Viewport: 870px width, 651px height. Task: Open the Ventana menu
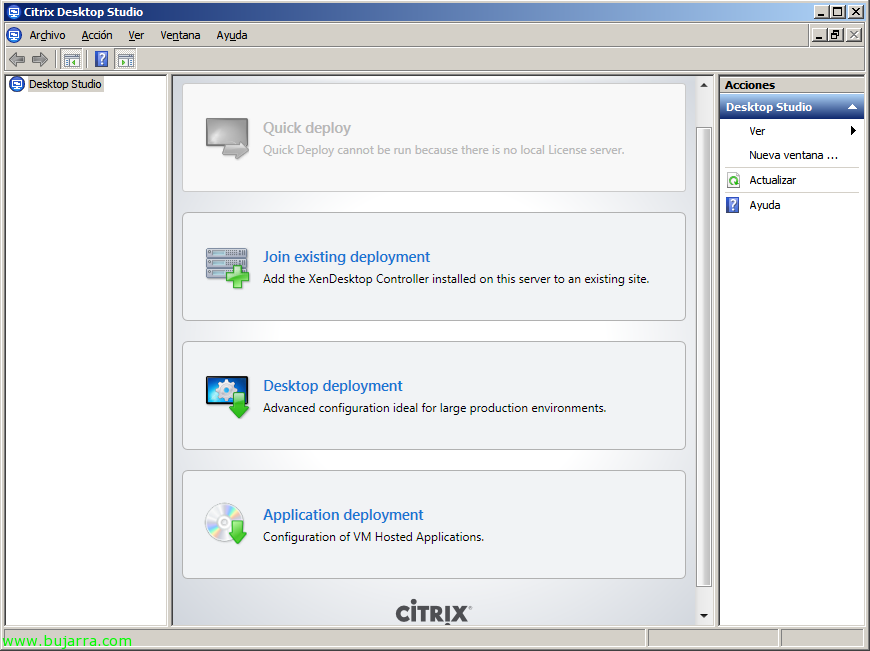click(x=180, y=35)
